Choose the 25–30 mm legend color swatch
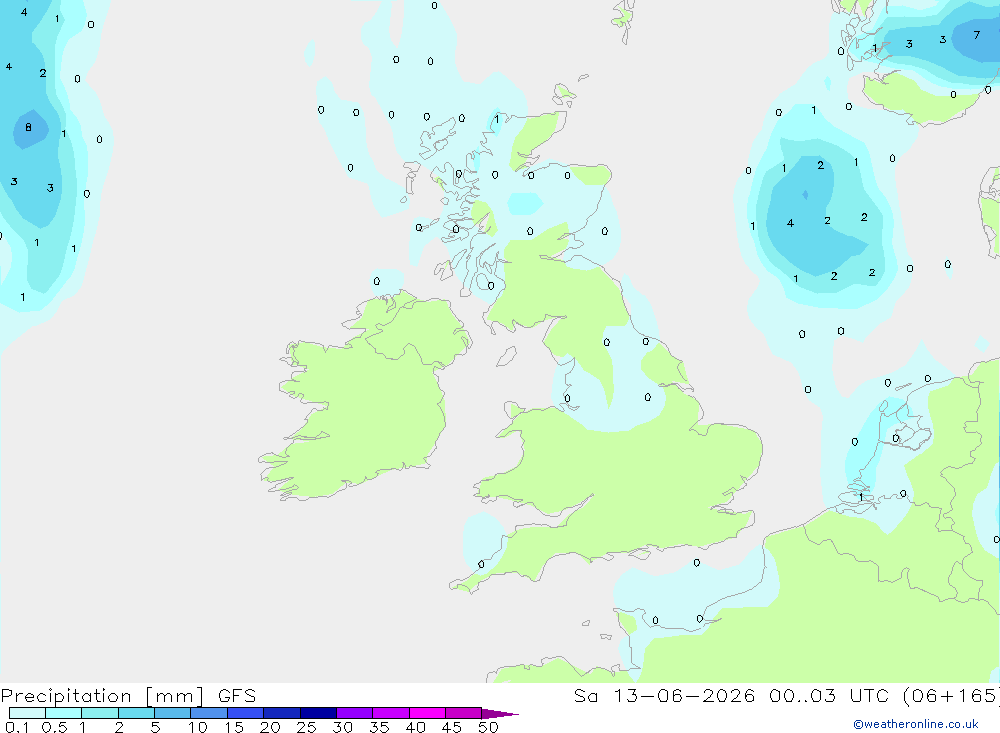 (318, 713)
